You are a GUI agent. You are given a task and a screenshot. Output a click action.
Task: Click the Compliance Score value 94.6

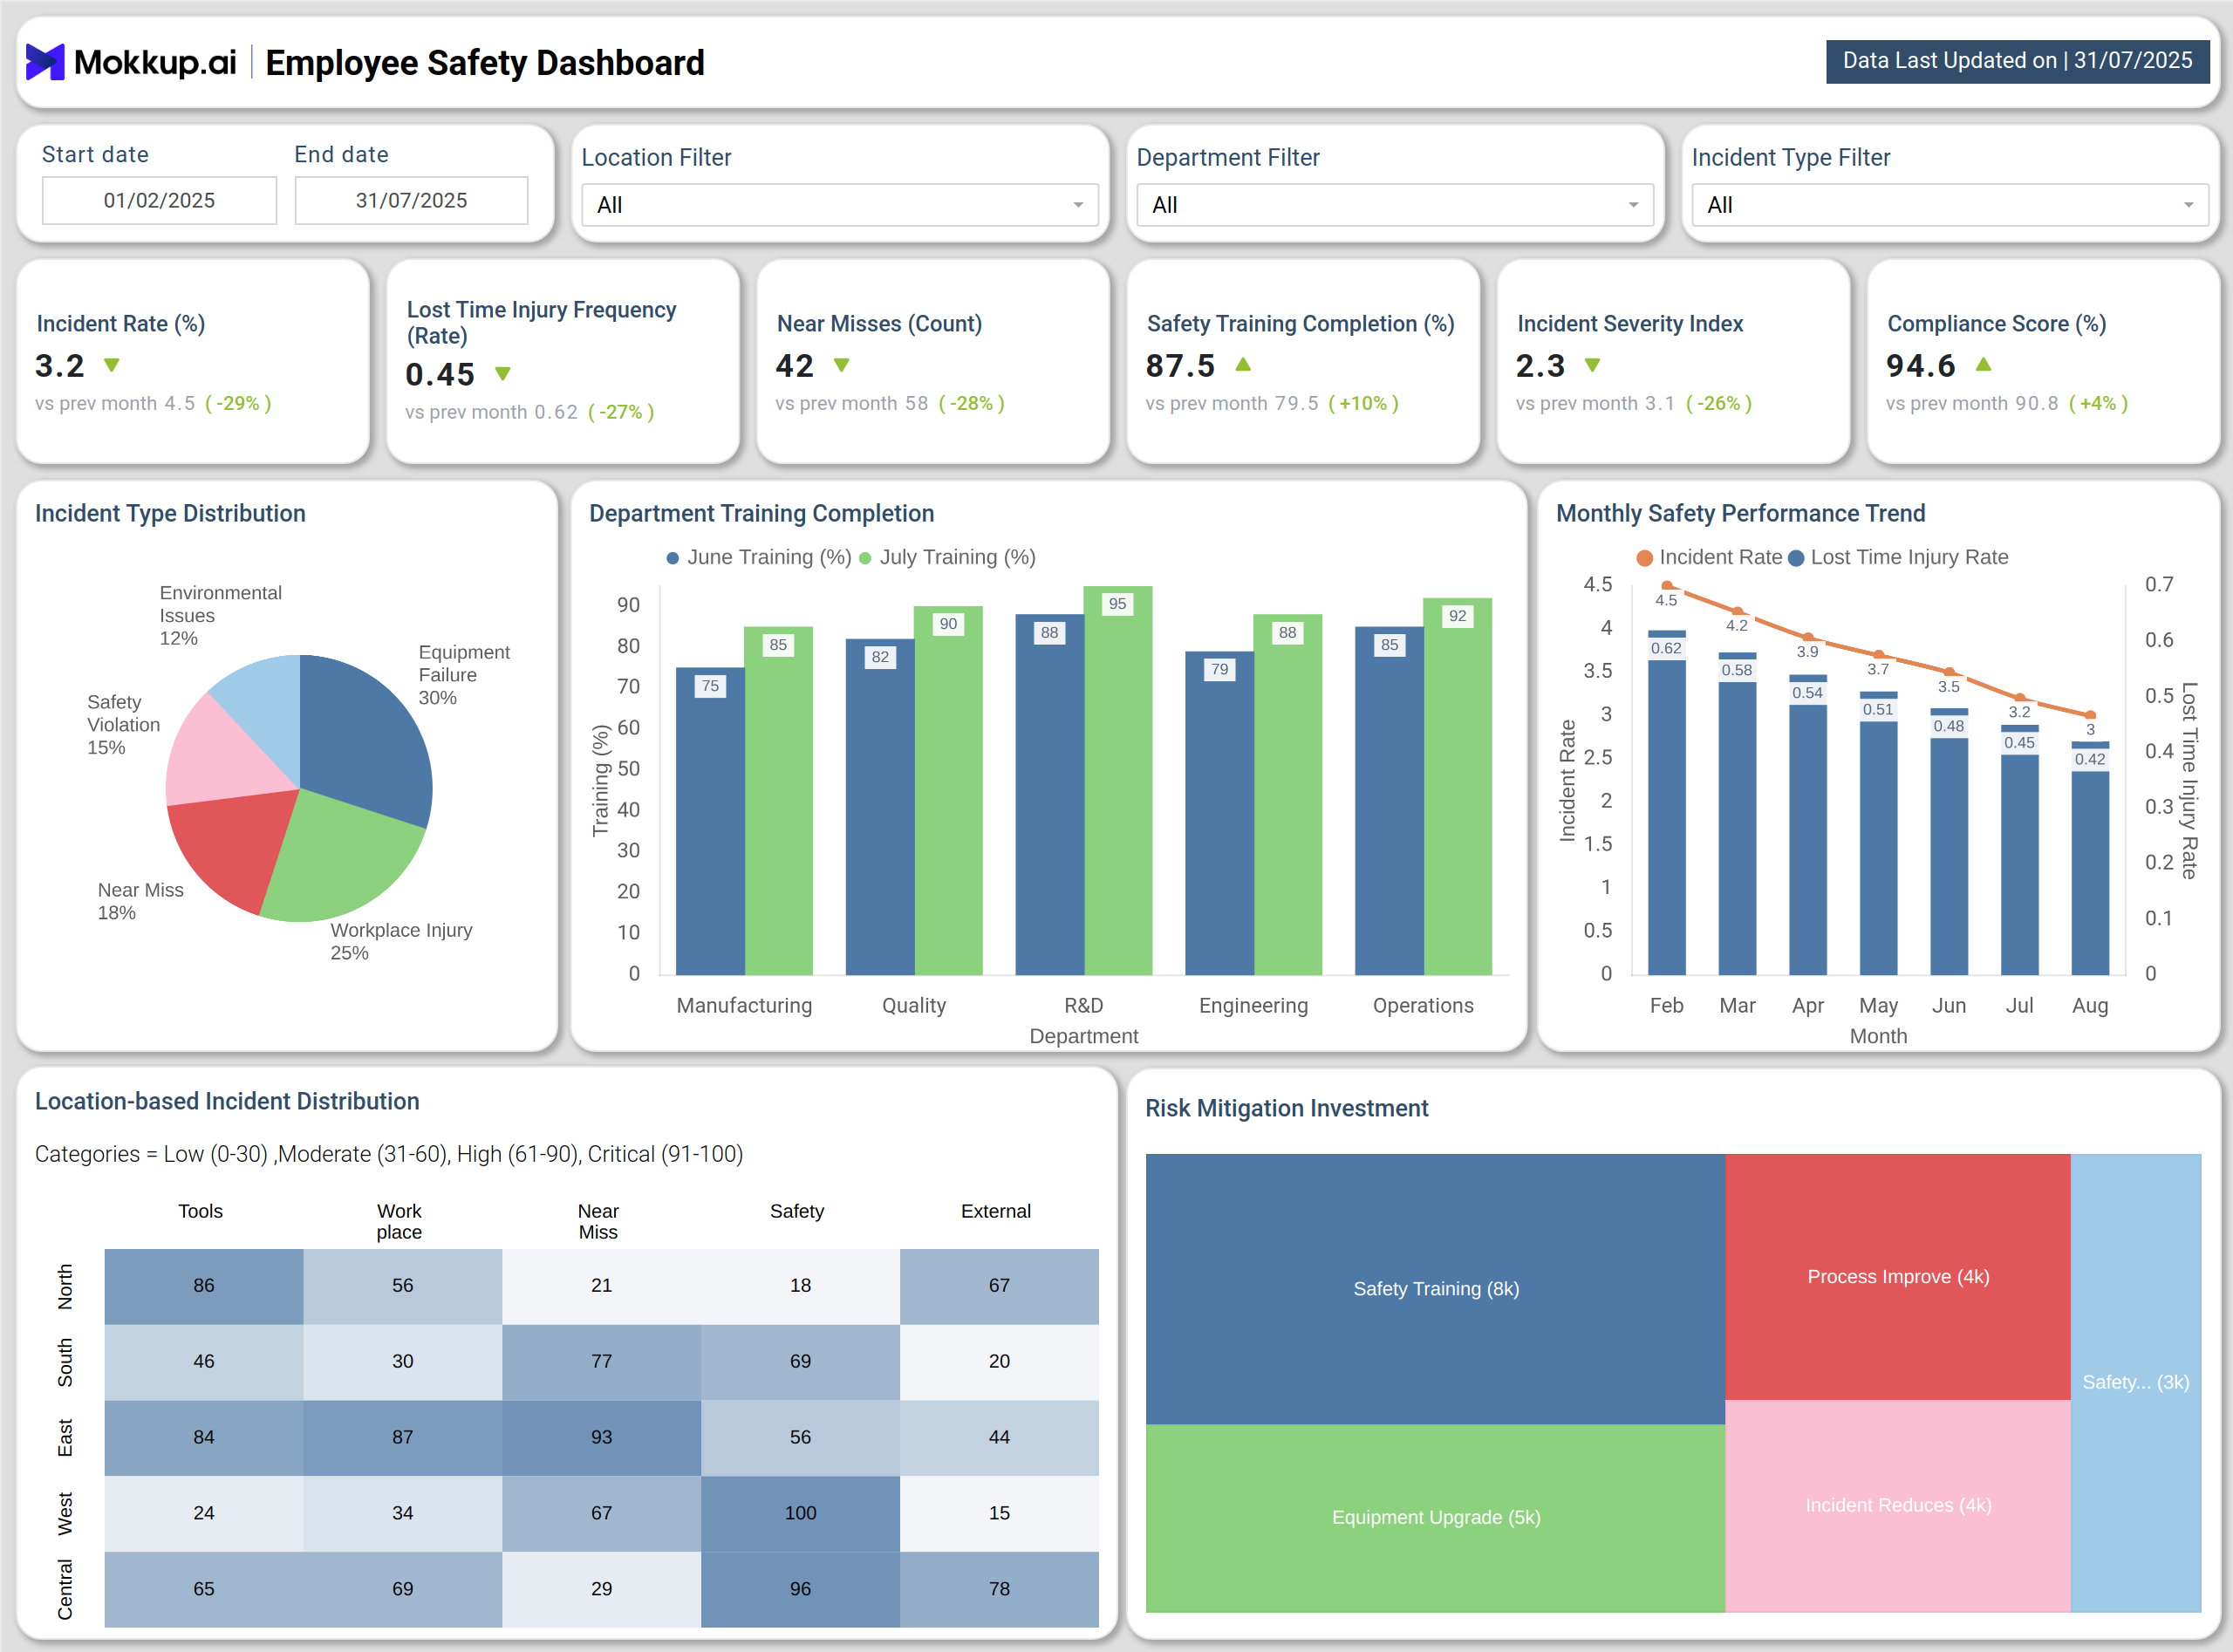1921,366
